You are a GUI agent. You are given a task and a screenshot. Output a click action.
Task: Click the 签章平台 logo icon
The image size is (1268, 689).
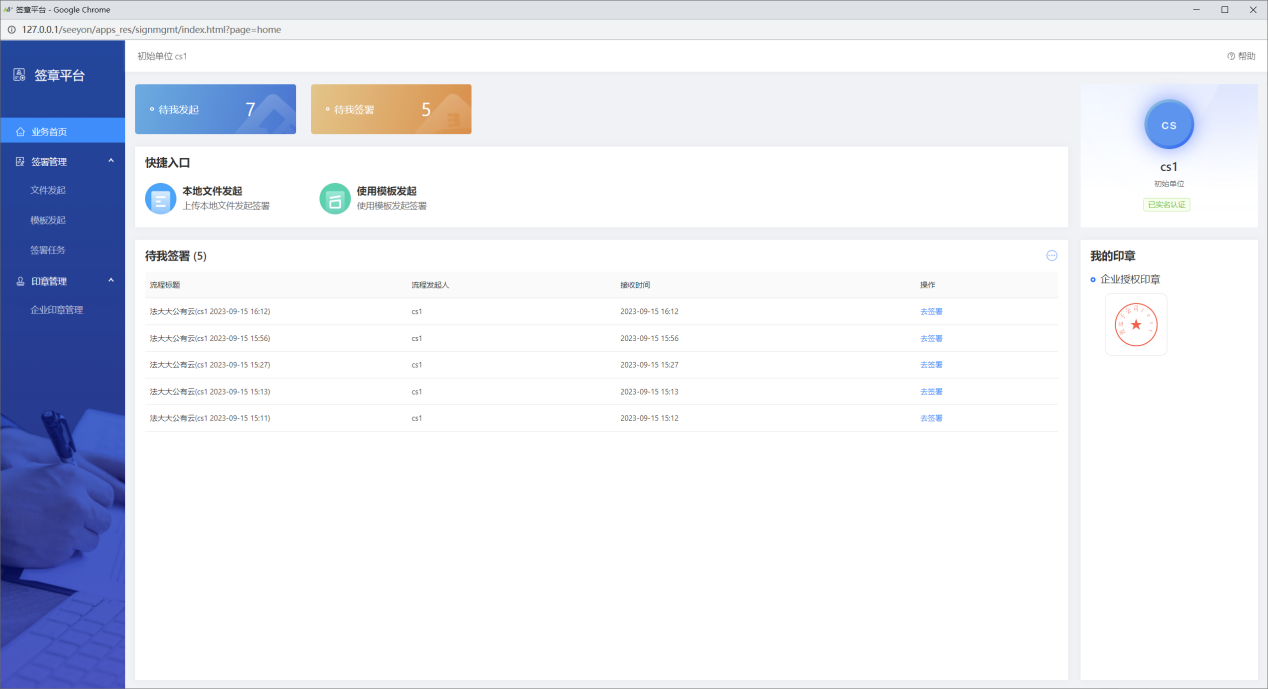(x=19, y=75)
